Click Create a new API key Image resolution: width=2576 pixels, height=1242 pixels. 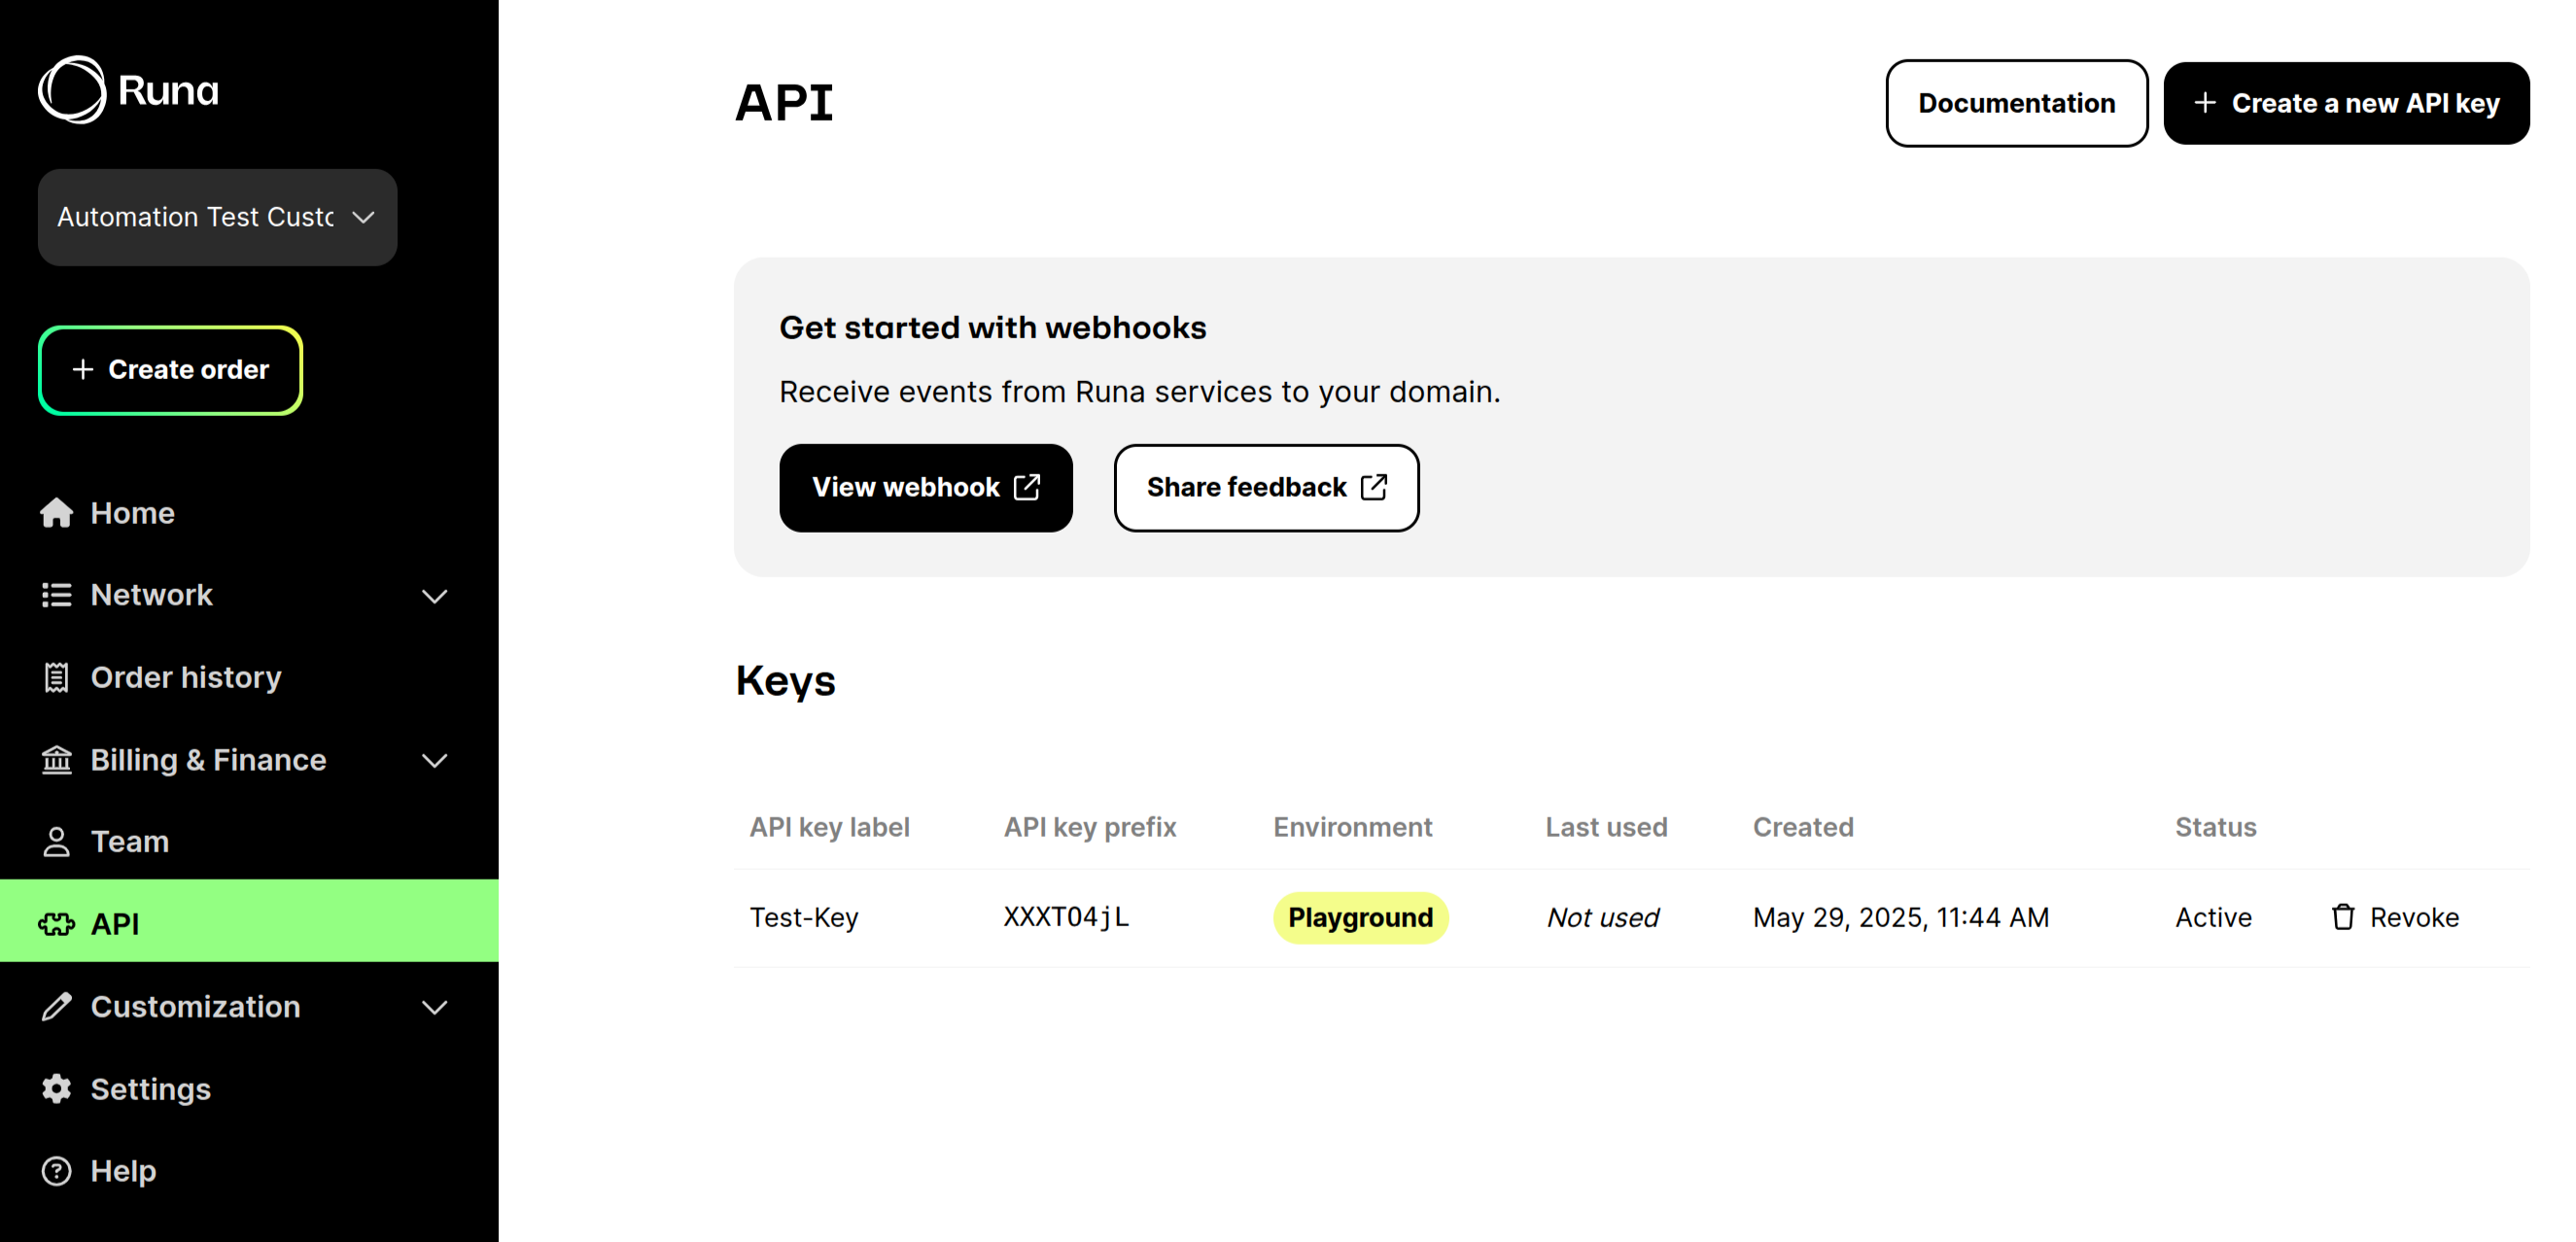coord(2346,103)
